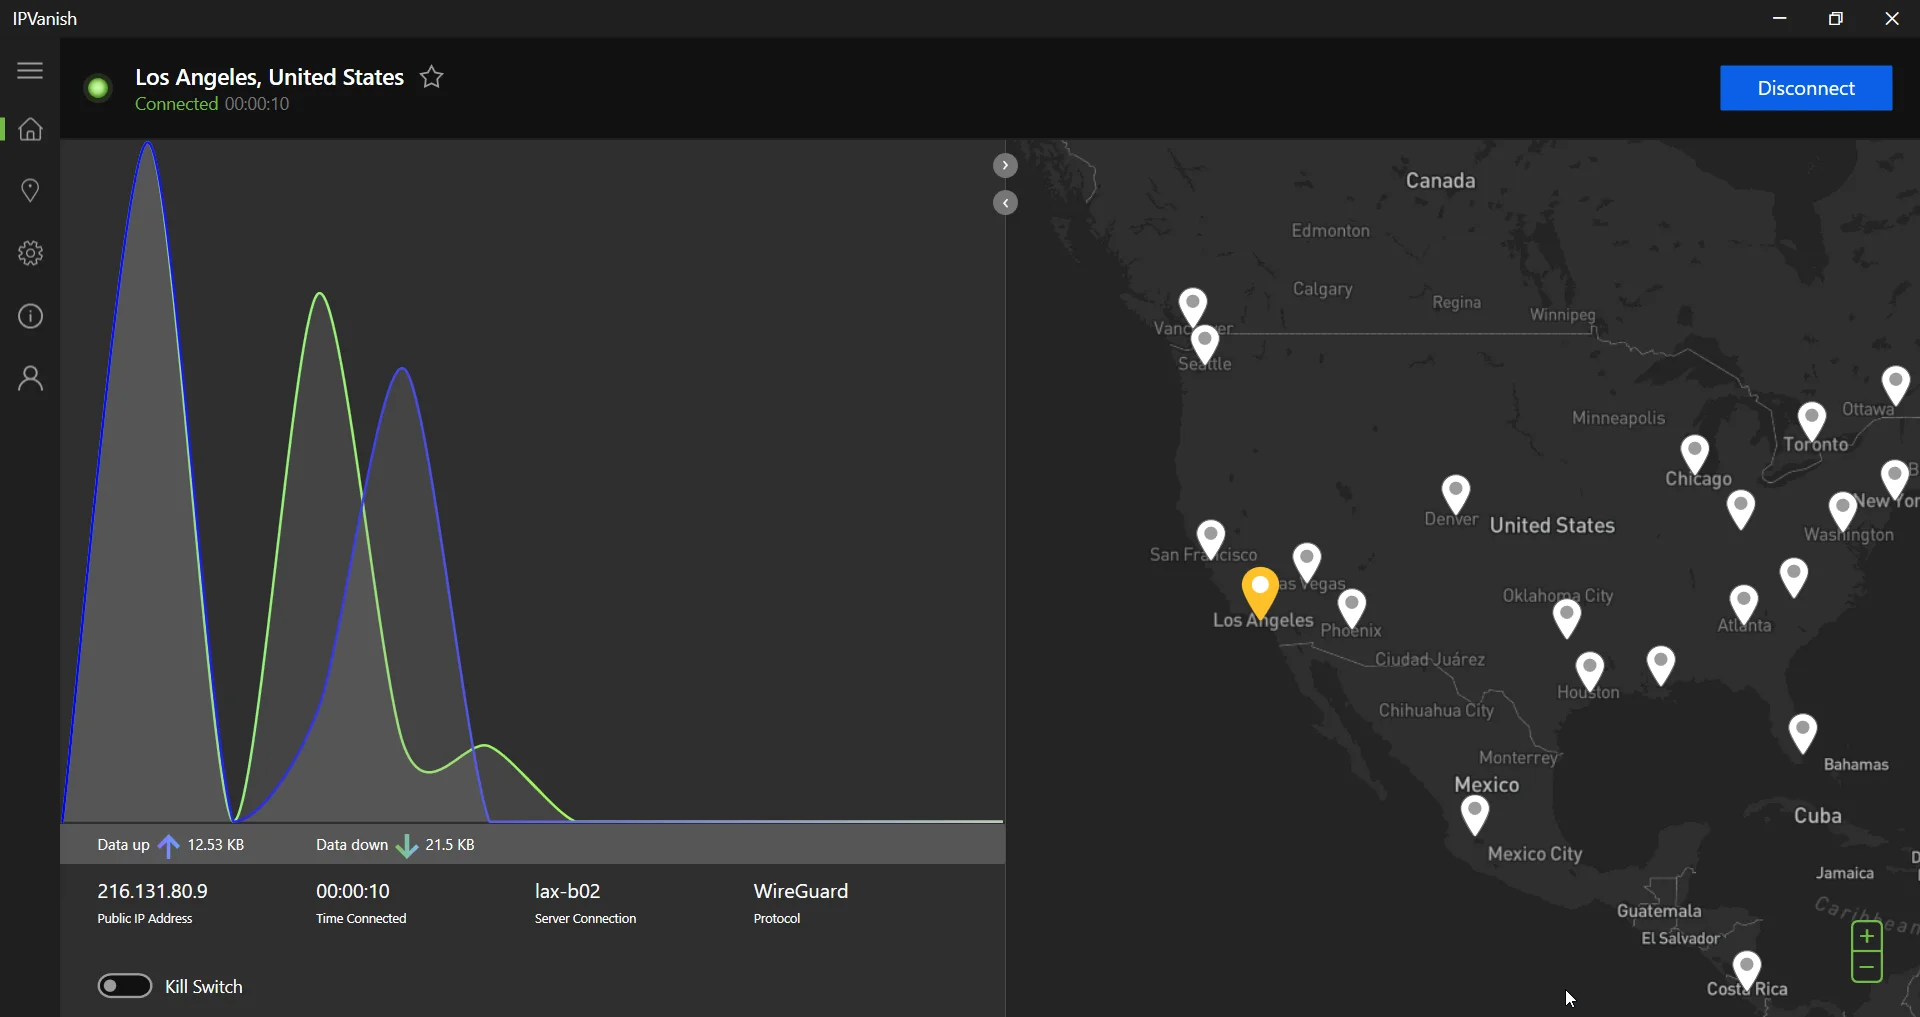Screen dimensions: 1920x1017
Task: Toggle the Kill Switch on
Action: coord(125,986)
